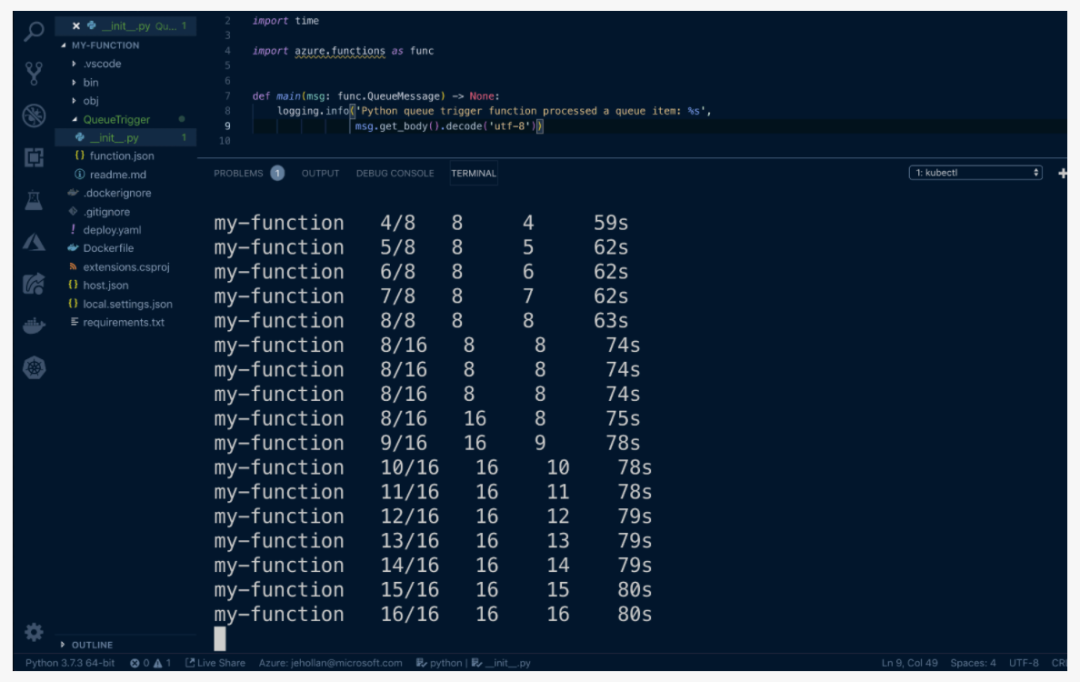
Task: Click 'import azure.functions as func' line
Action: (343, 50)
